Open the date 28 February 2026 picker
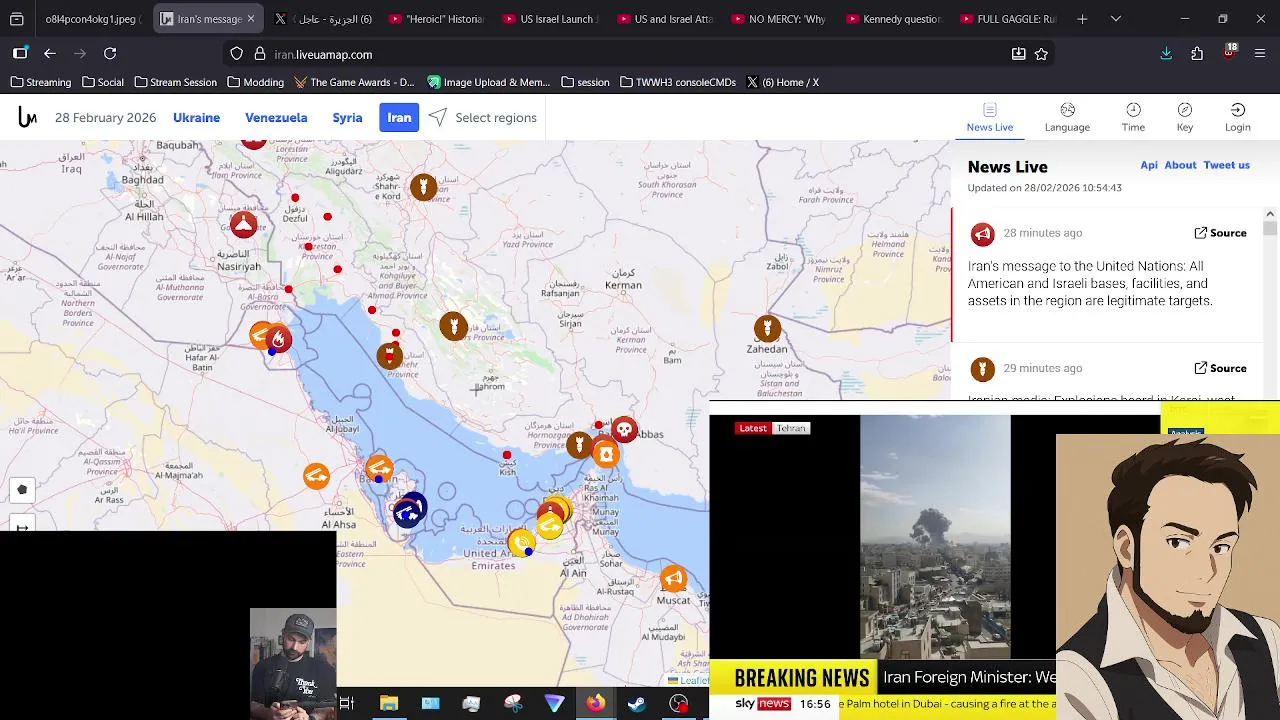This screenshot has width=1280, height=720. pyautogui.click(x=105, y=118)
